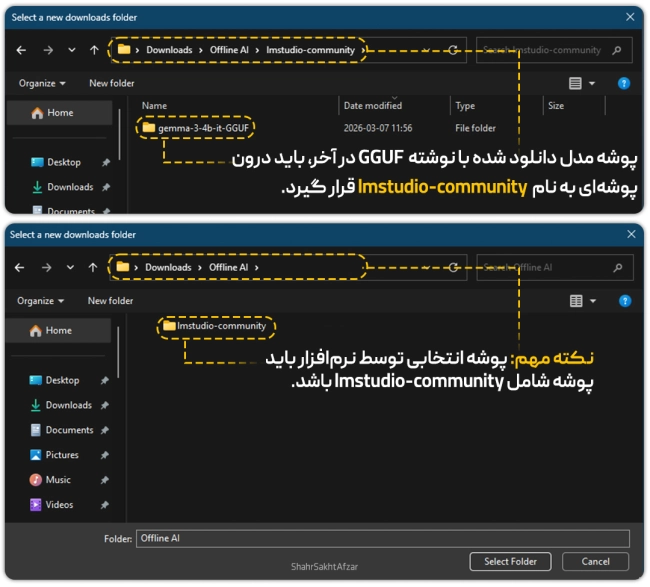Click lmstudio-community breadcrumb in upper dialog
The width and height of the screenshot is (650, 587).
point(310,50)
